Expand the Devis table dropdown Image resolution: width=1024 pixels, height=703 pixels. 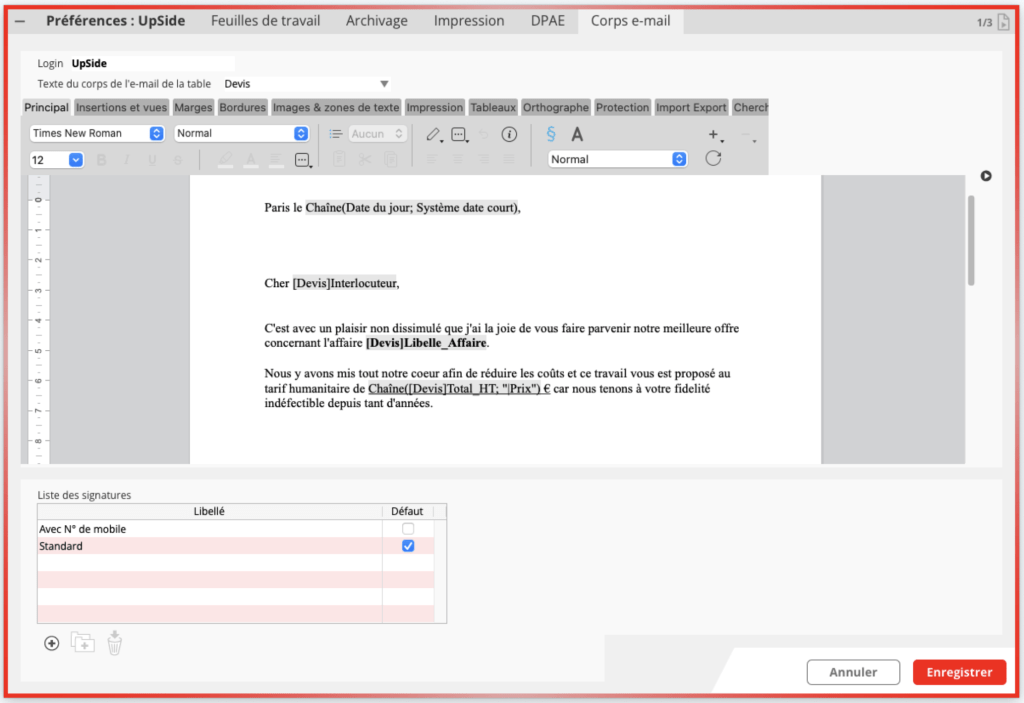point(305,84)
